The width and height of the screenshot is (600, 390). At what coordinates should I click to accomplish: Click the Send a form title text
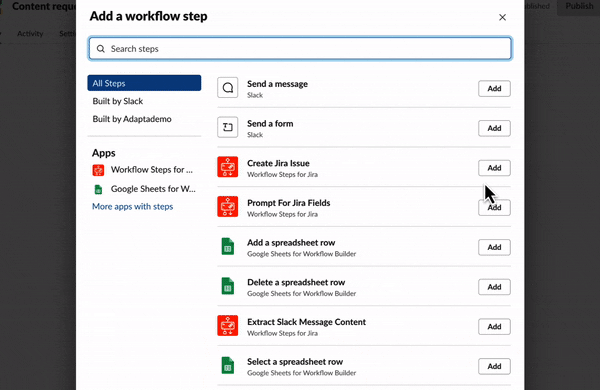coord(270,124)
